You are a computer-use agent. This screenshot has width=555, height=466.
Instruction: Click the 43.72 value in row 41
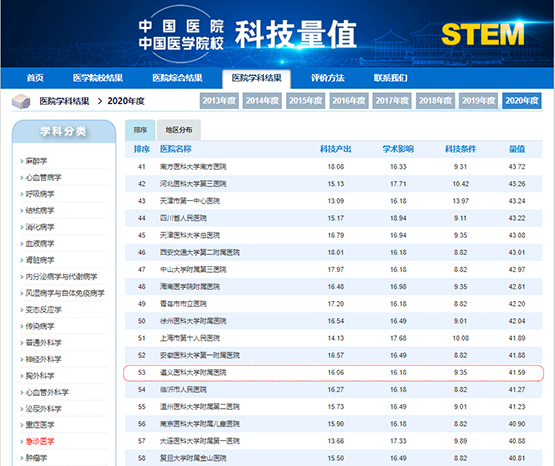point(517,167)
